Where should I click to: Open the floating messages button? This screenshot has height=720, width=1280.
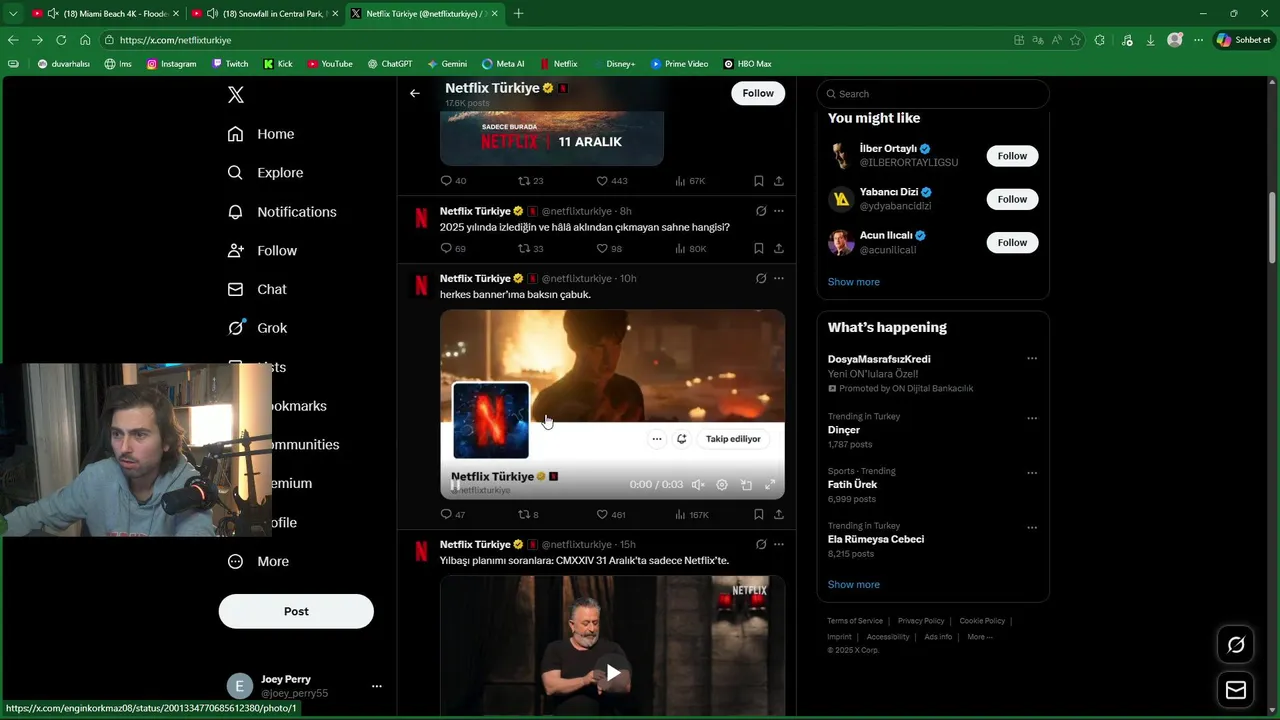pos(1236,690)
